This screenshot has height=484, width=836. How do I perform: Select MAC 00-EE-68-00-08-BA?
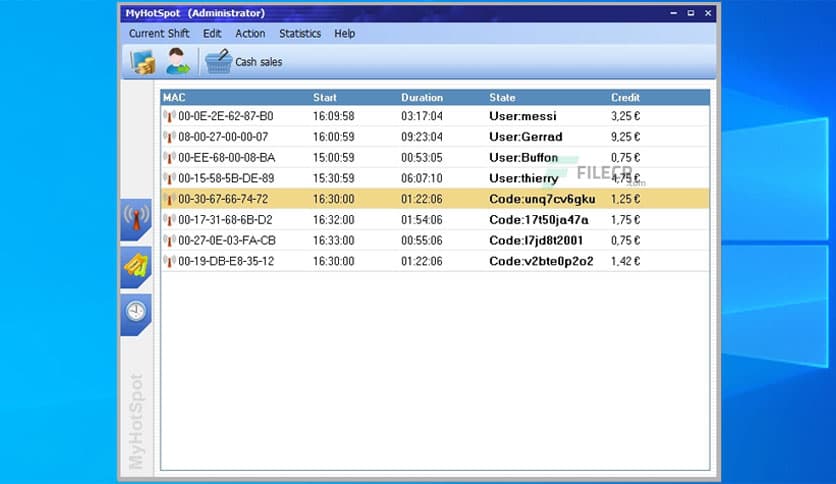click(227, 158)
